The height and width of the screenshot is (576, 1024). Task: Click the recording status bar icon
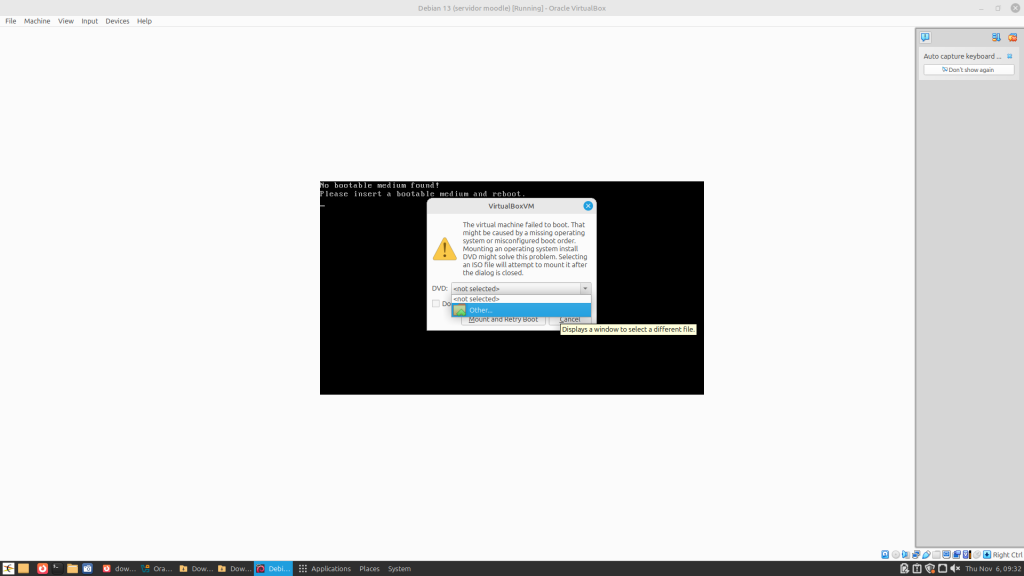pyautogui.click(x=956, y=554)
